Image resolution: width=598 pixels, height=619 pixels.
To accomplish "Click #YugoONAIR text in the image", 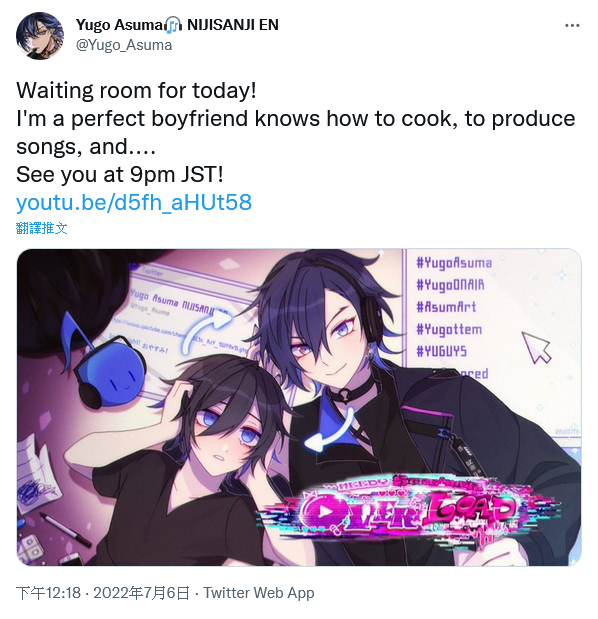I will coord(450,285).
